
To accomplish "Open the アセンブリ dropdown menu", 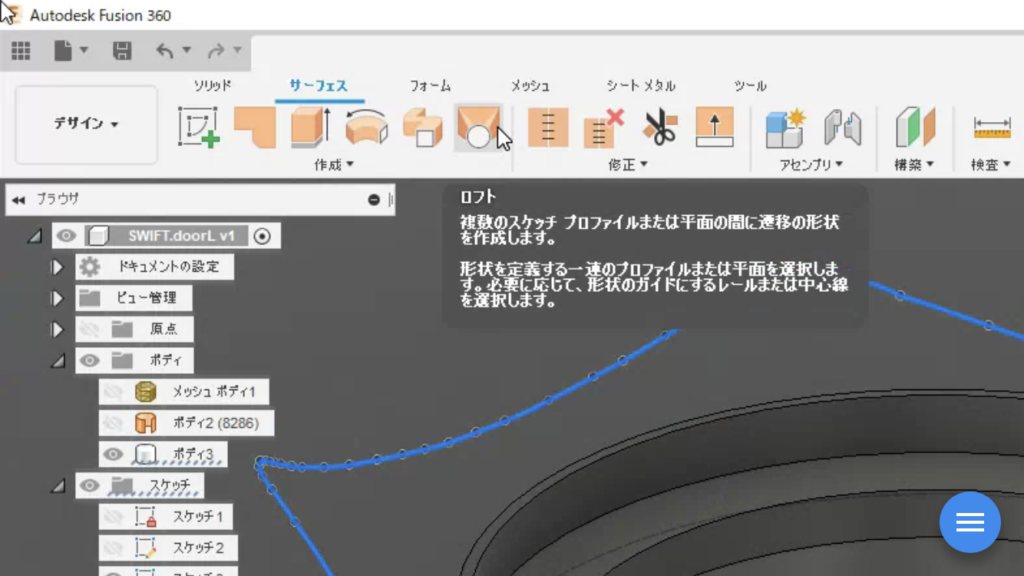I will click(x=811, y=165).
